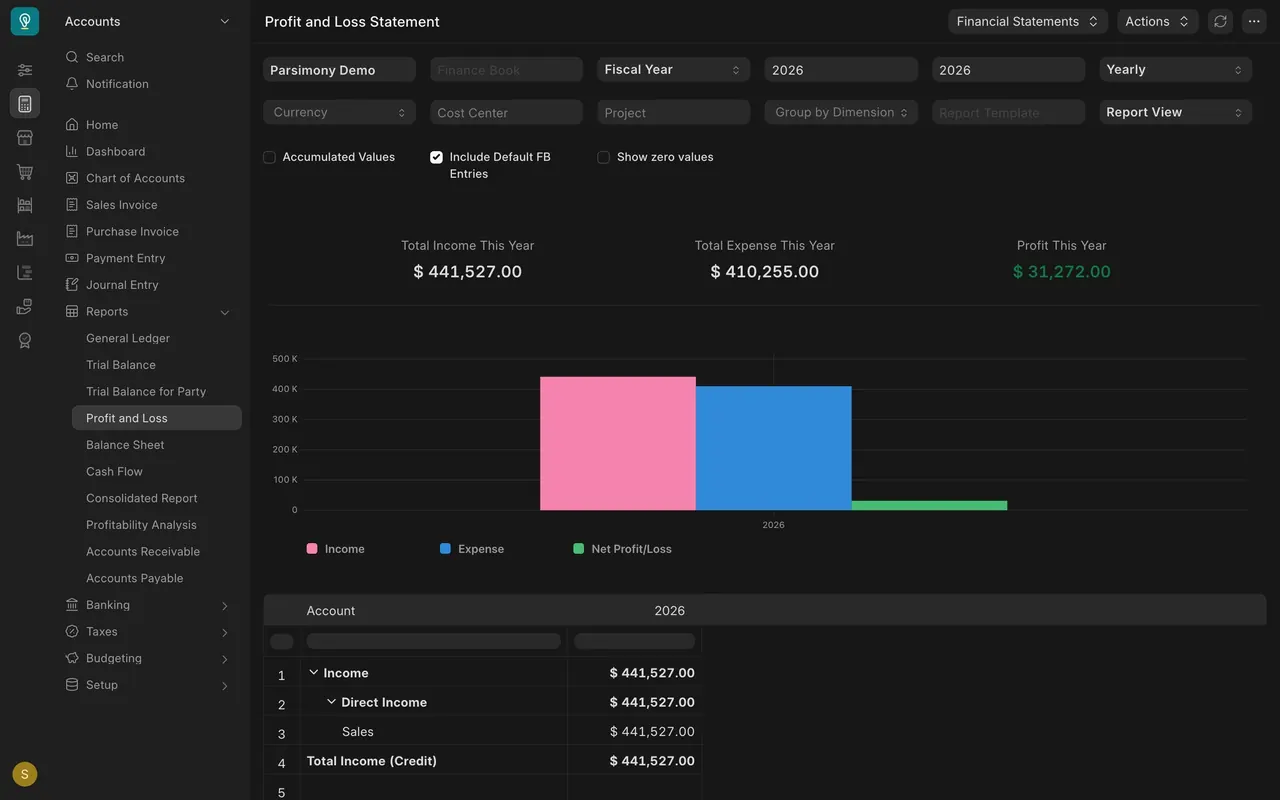Refresh the report with the reload icon
Image resolution: width=1280 pixels, height=800 pixels.
click(x=1220, y=21)
